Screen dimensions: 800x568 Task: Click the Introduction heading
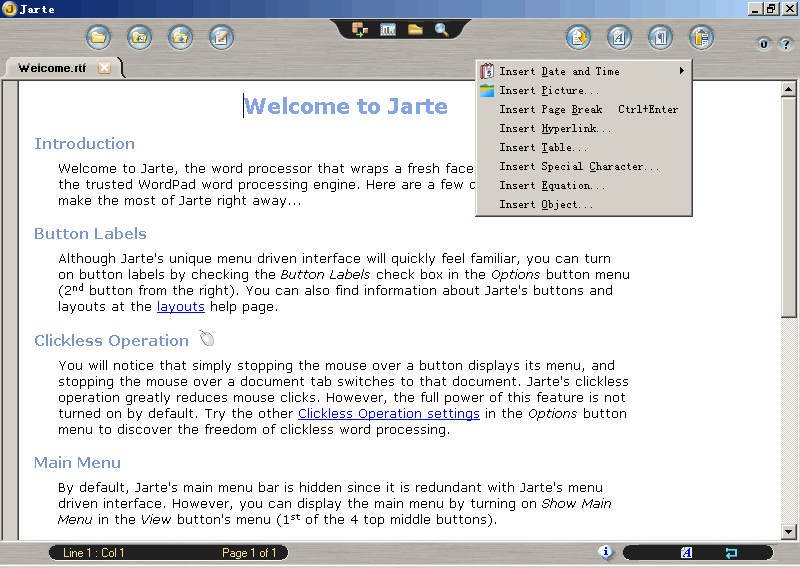click(84, 143)
